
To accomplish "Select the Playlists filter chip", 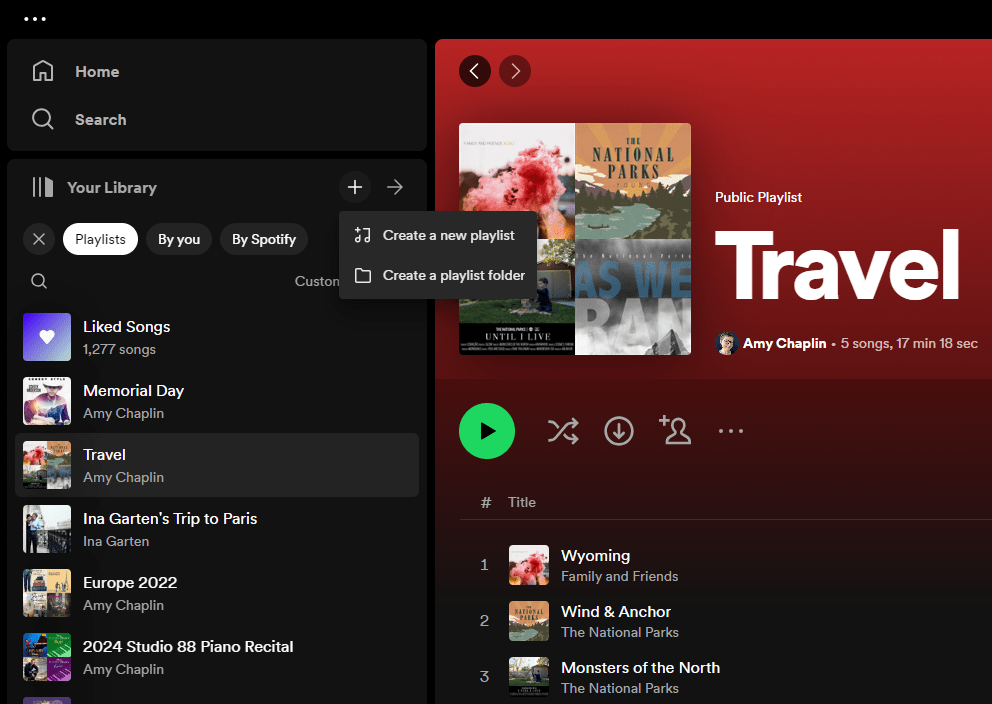I will click(x=101, y=239).
